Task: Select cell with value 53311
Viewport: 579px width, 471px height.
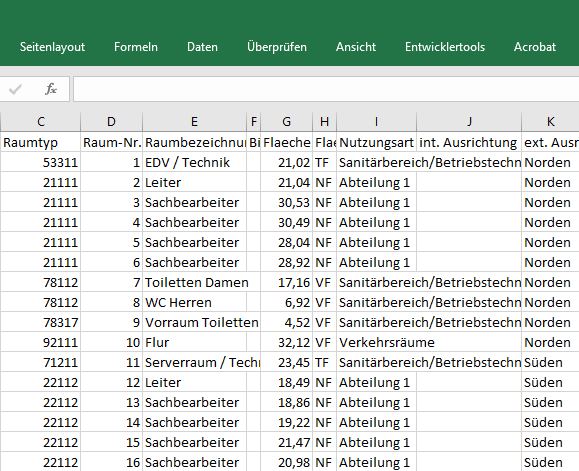Action: click(x=41, y=162)
